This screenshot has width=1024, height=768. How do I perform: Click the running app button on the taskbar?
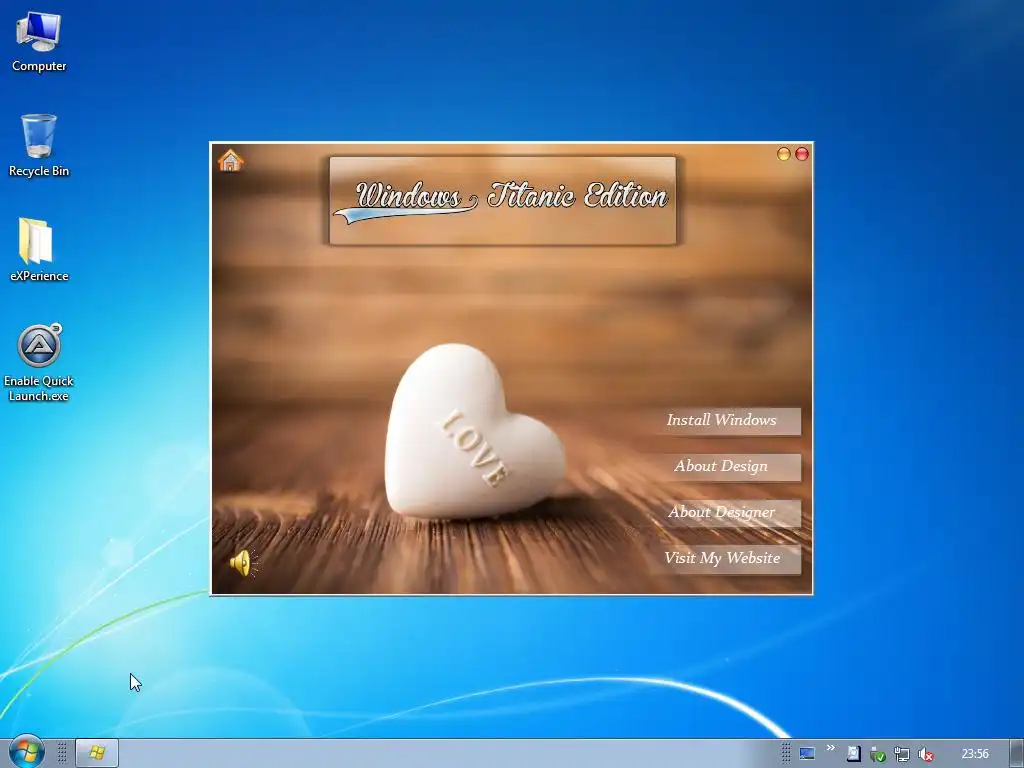tap(97, 753)
